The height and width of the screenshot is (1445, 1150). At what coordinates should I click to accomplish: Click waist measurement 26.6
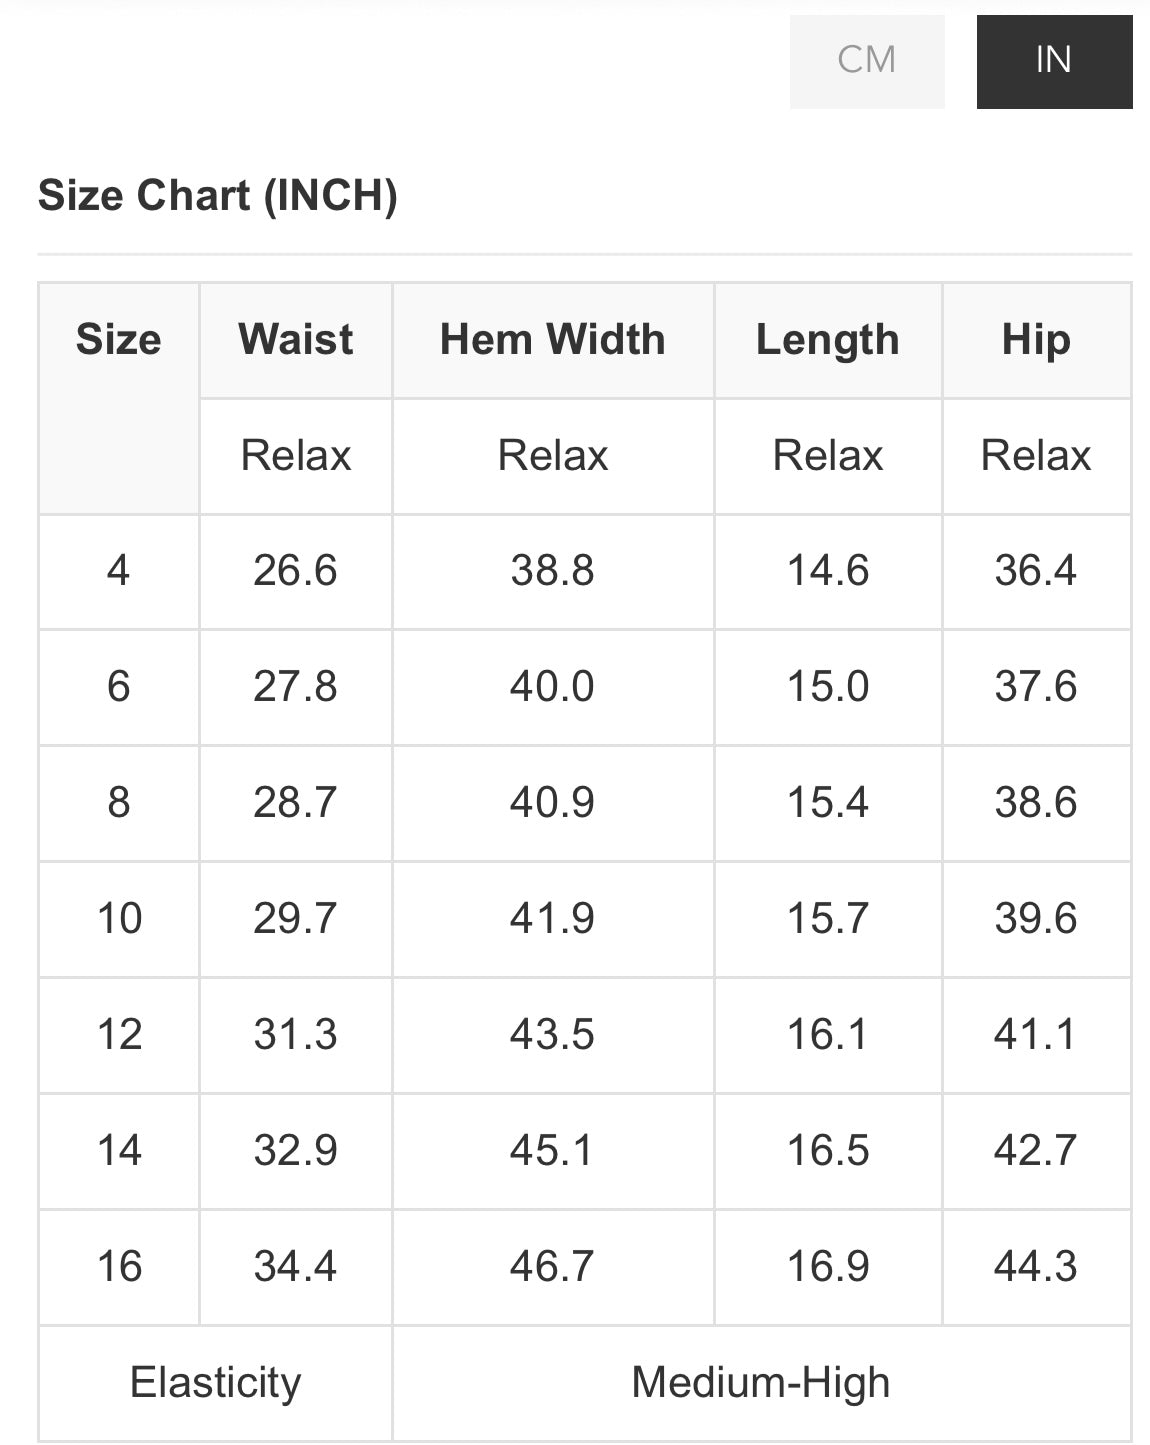click(x=296, y=571)
